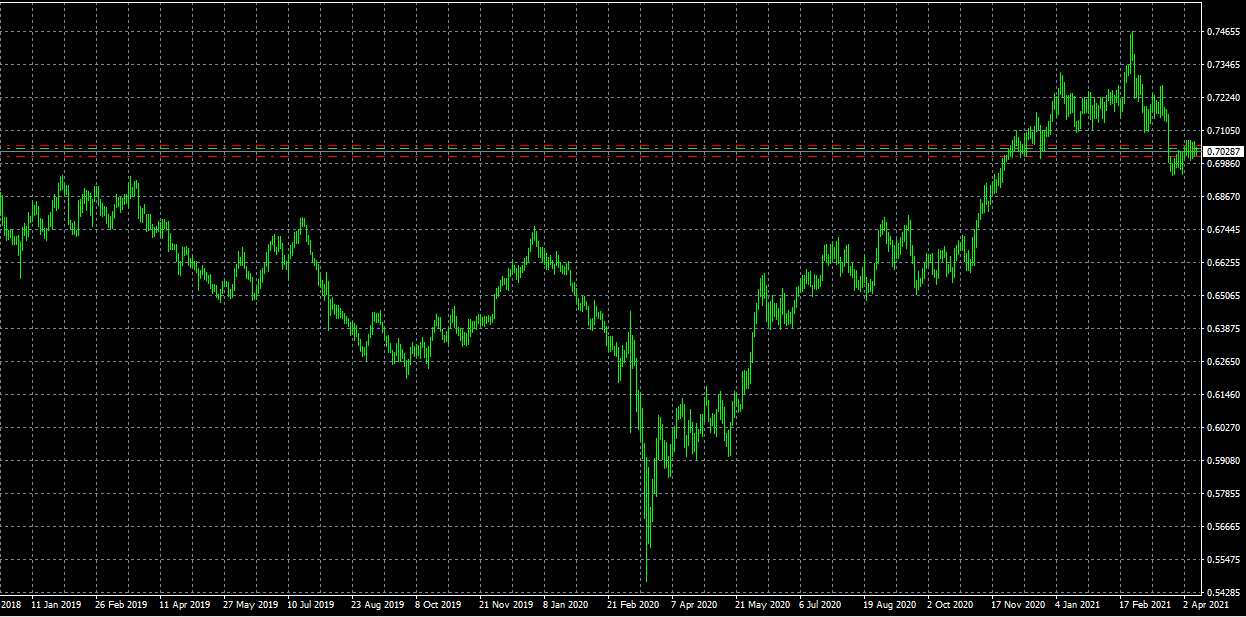Click the 11 Apr 2019 date label
This screenshot has width=1246, height=617.
click(x=184, y=605)
